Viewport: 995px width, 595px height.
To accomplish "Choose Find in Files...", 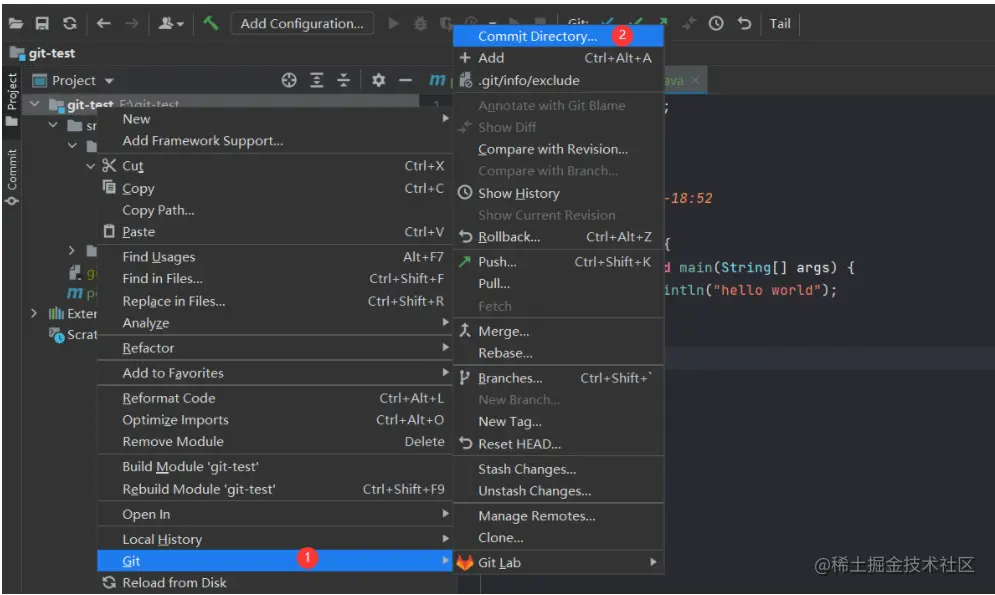I will (275, 278).
